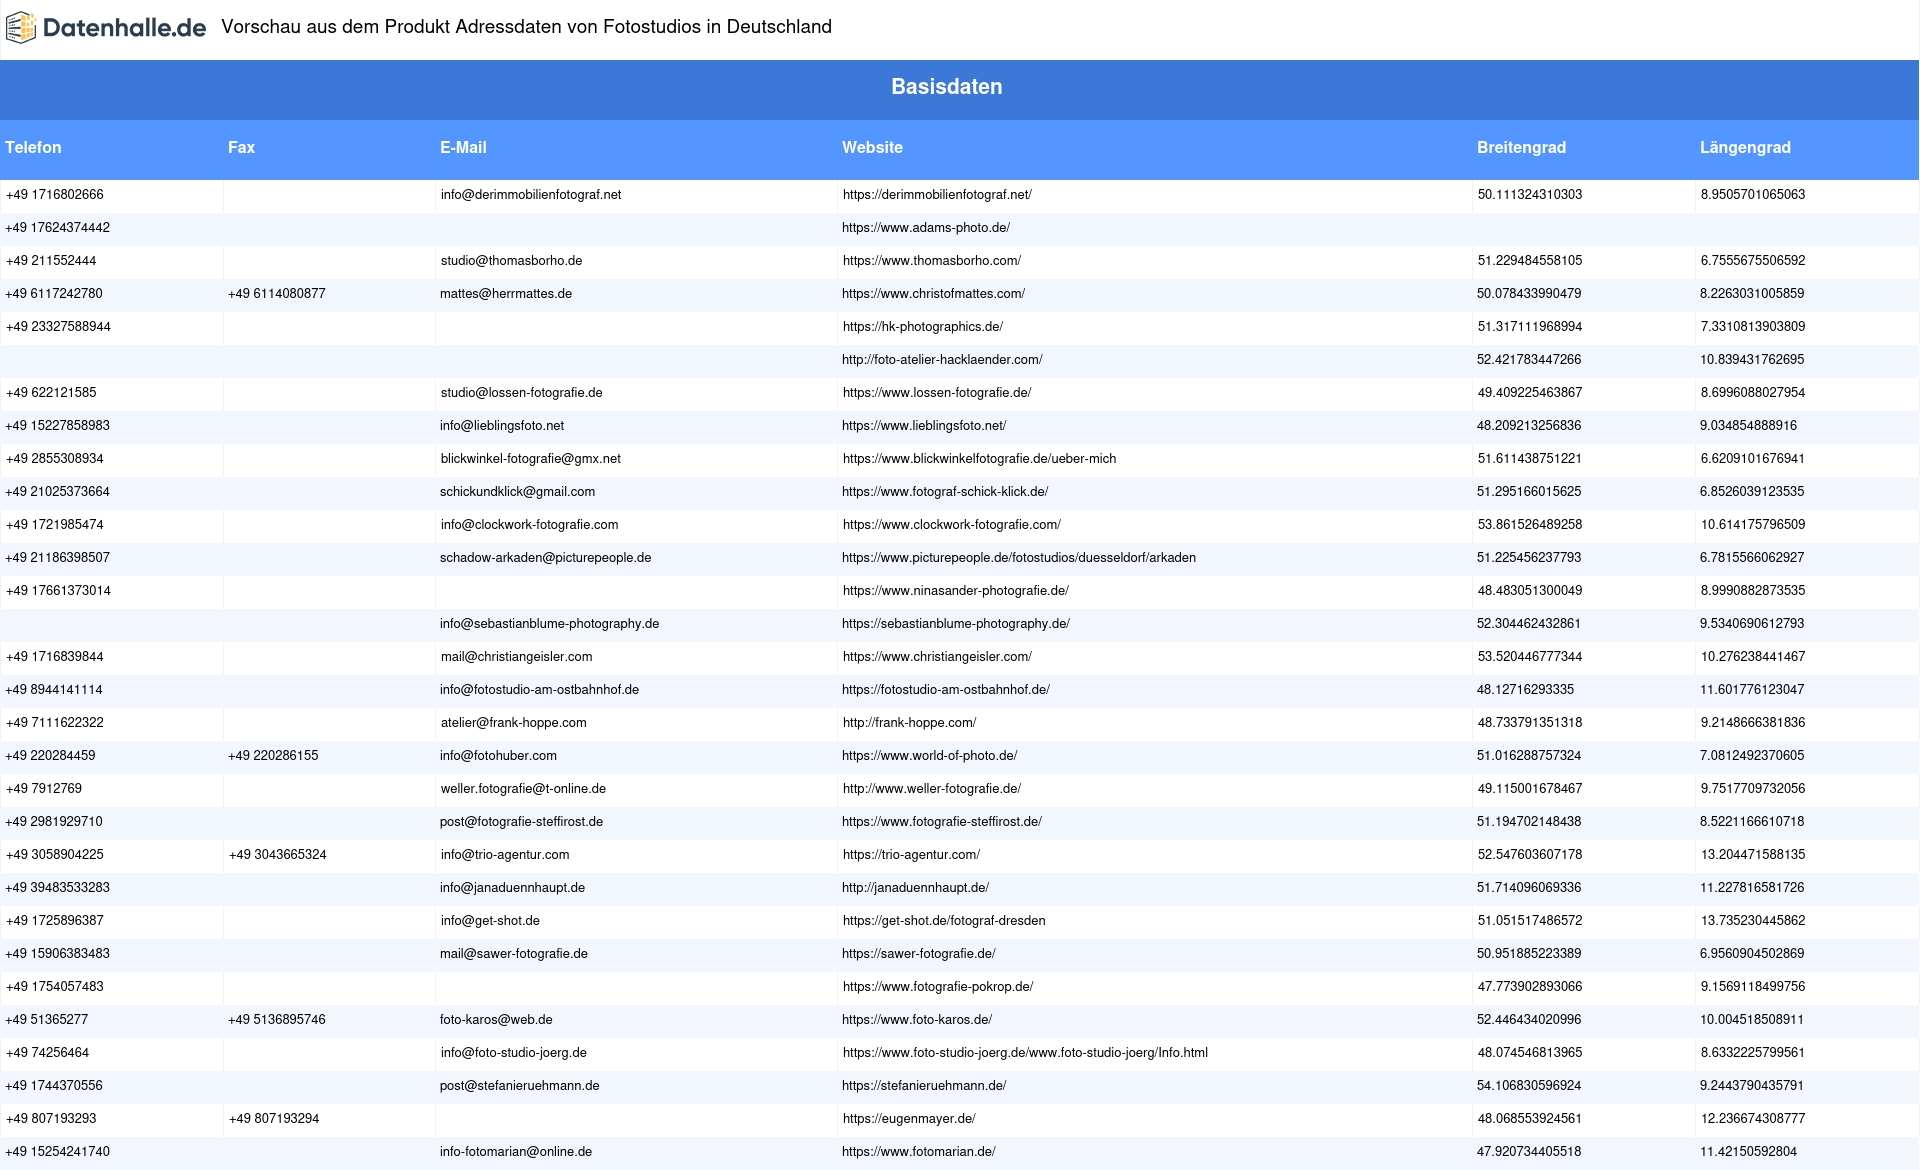1920x1170 pixels.
Task: Select the Telefon column header
Action: click(x=33, y=147)
